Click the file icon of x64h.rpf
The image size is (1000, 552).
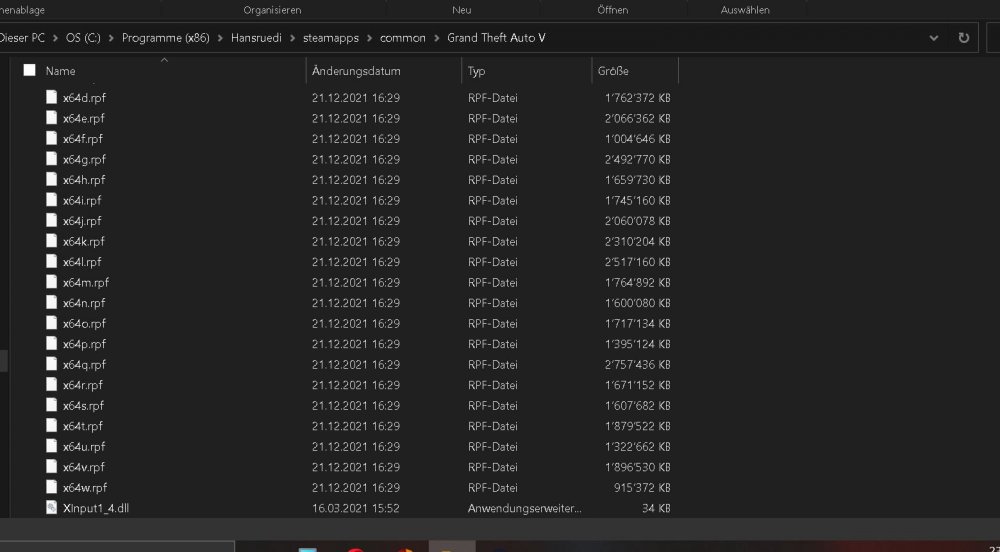coord(52,179)
